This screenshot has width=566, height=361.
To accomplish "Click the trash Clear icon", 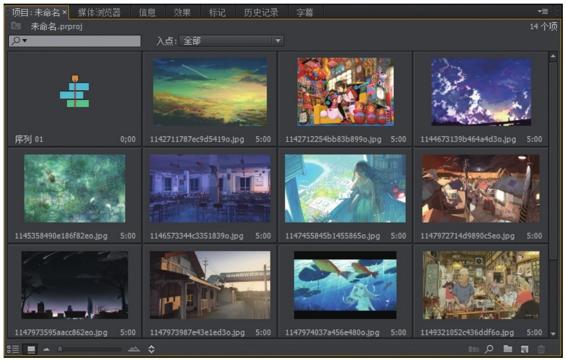I will click(x=541, y=349).
